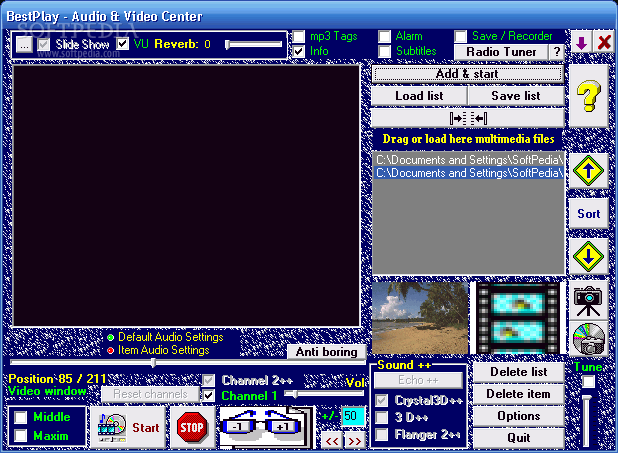Screen dimensions: 618x453
Task: Click the Load list button
Action: point(419,96)
